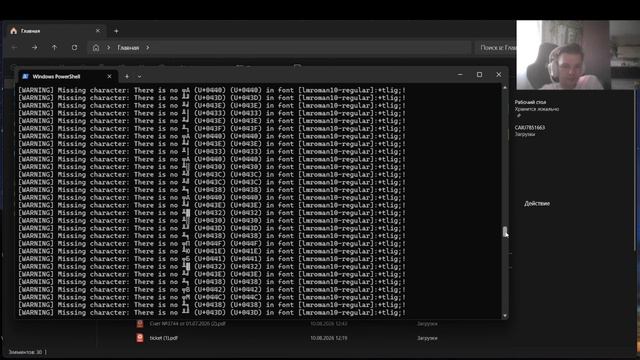Maximize the PowerShell terminal window
The width and height of the screenshot is (640, 360).
coord(480,75)
